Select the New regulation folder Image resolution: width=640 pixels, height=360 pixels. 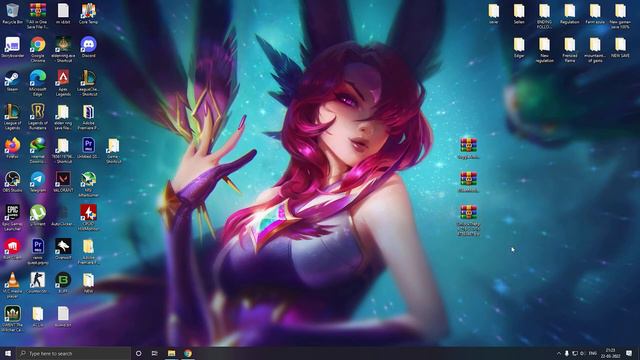(x=544, y=49)
